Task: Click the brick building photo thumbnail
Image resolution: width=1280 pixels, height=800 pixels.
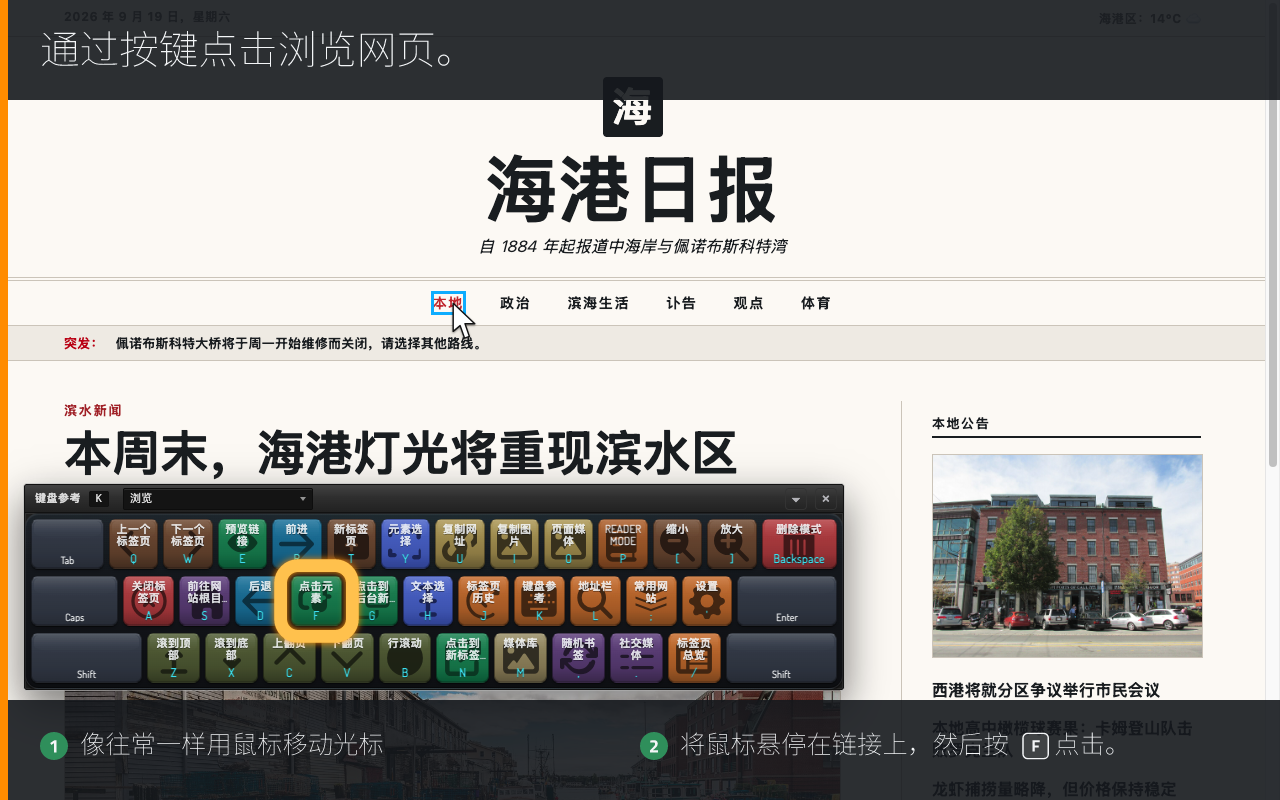Action: [x=1067, y=556]
